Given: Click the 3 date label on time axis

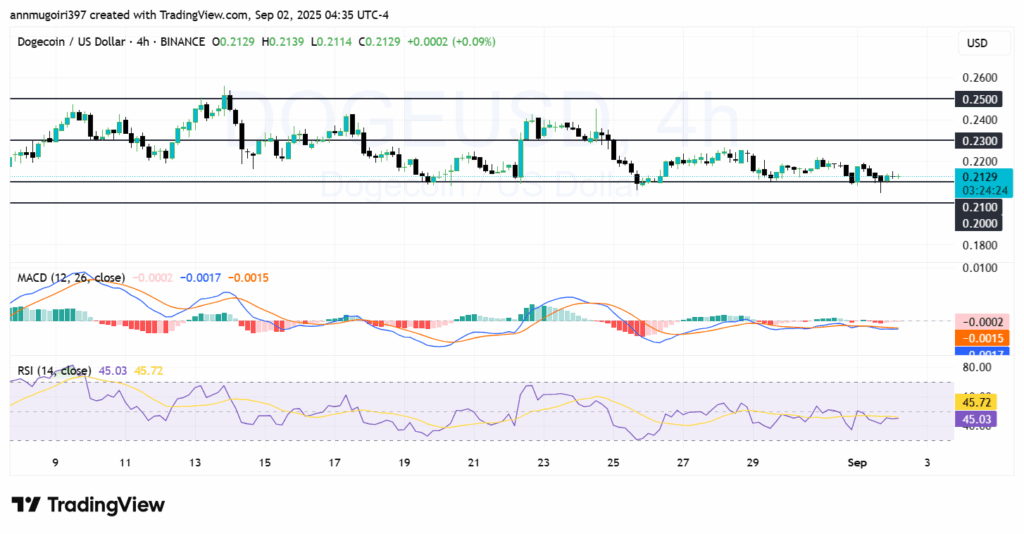Looking at the screenshot, I should tap(927, 463).
